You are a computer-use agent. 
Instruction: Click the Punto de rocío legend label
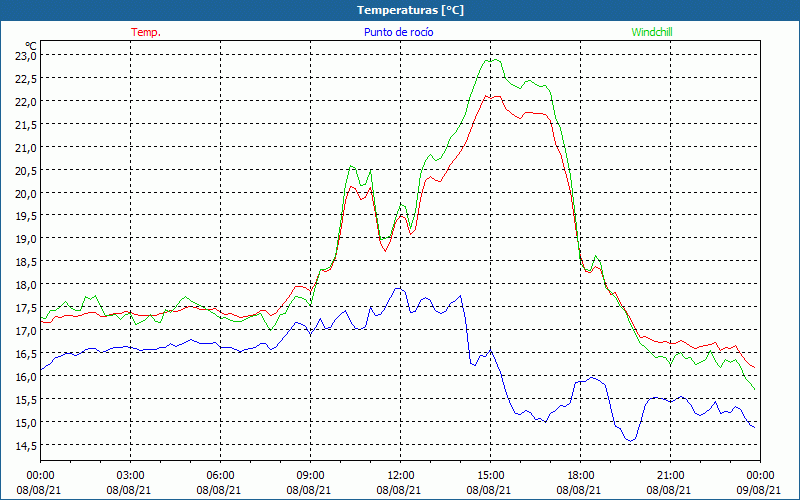(x=398, y=32)
